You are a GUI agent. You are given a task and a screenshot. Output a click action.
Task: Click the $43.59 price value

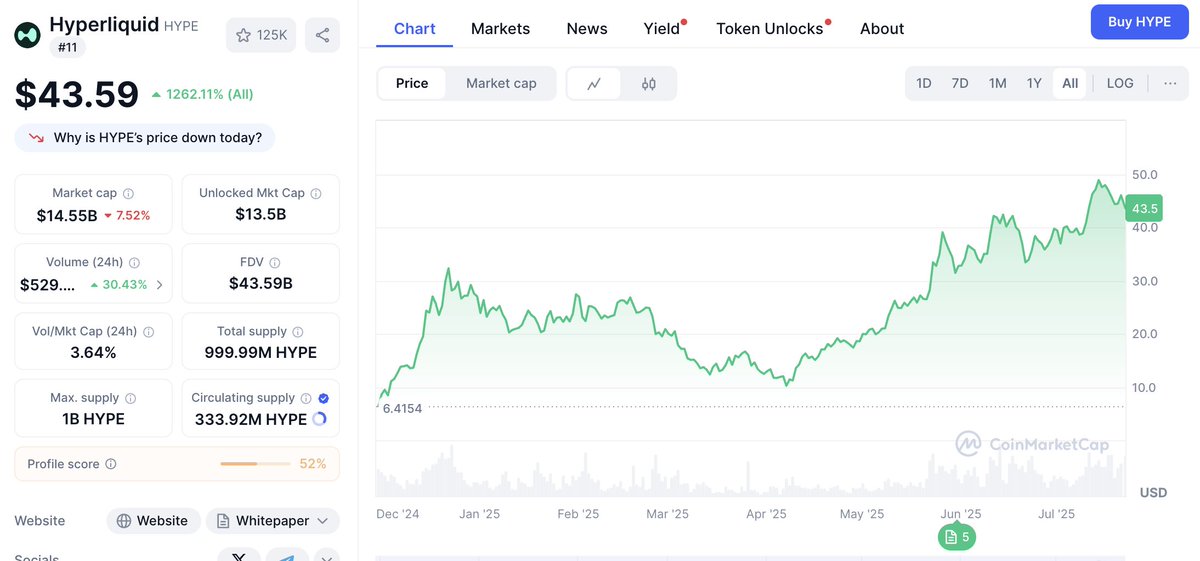[77, 95]
